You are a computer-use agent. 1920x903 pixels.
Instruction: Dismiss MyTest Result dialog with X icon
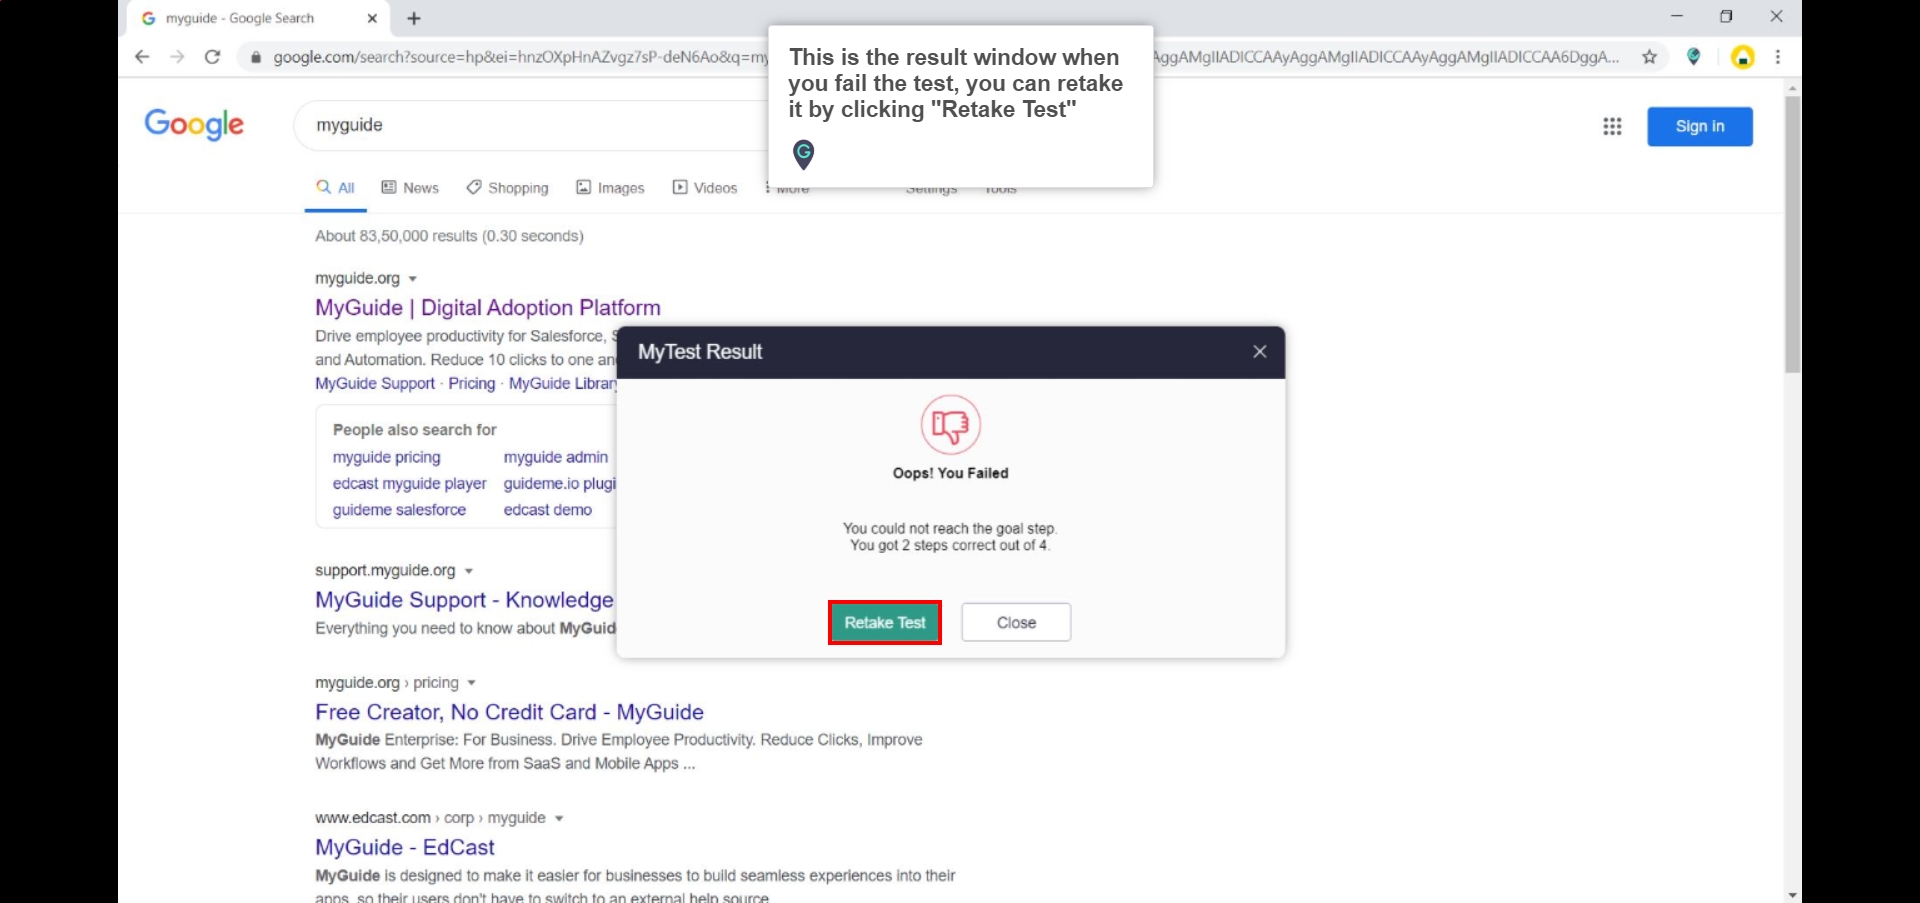[1260, 352]
